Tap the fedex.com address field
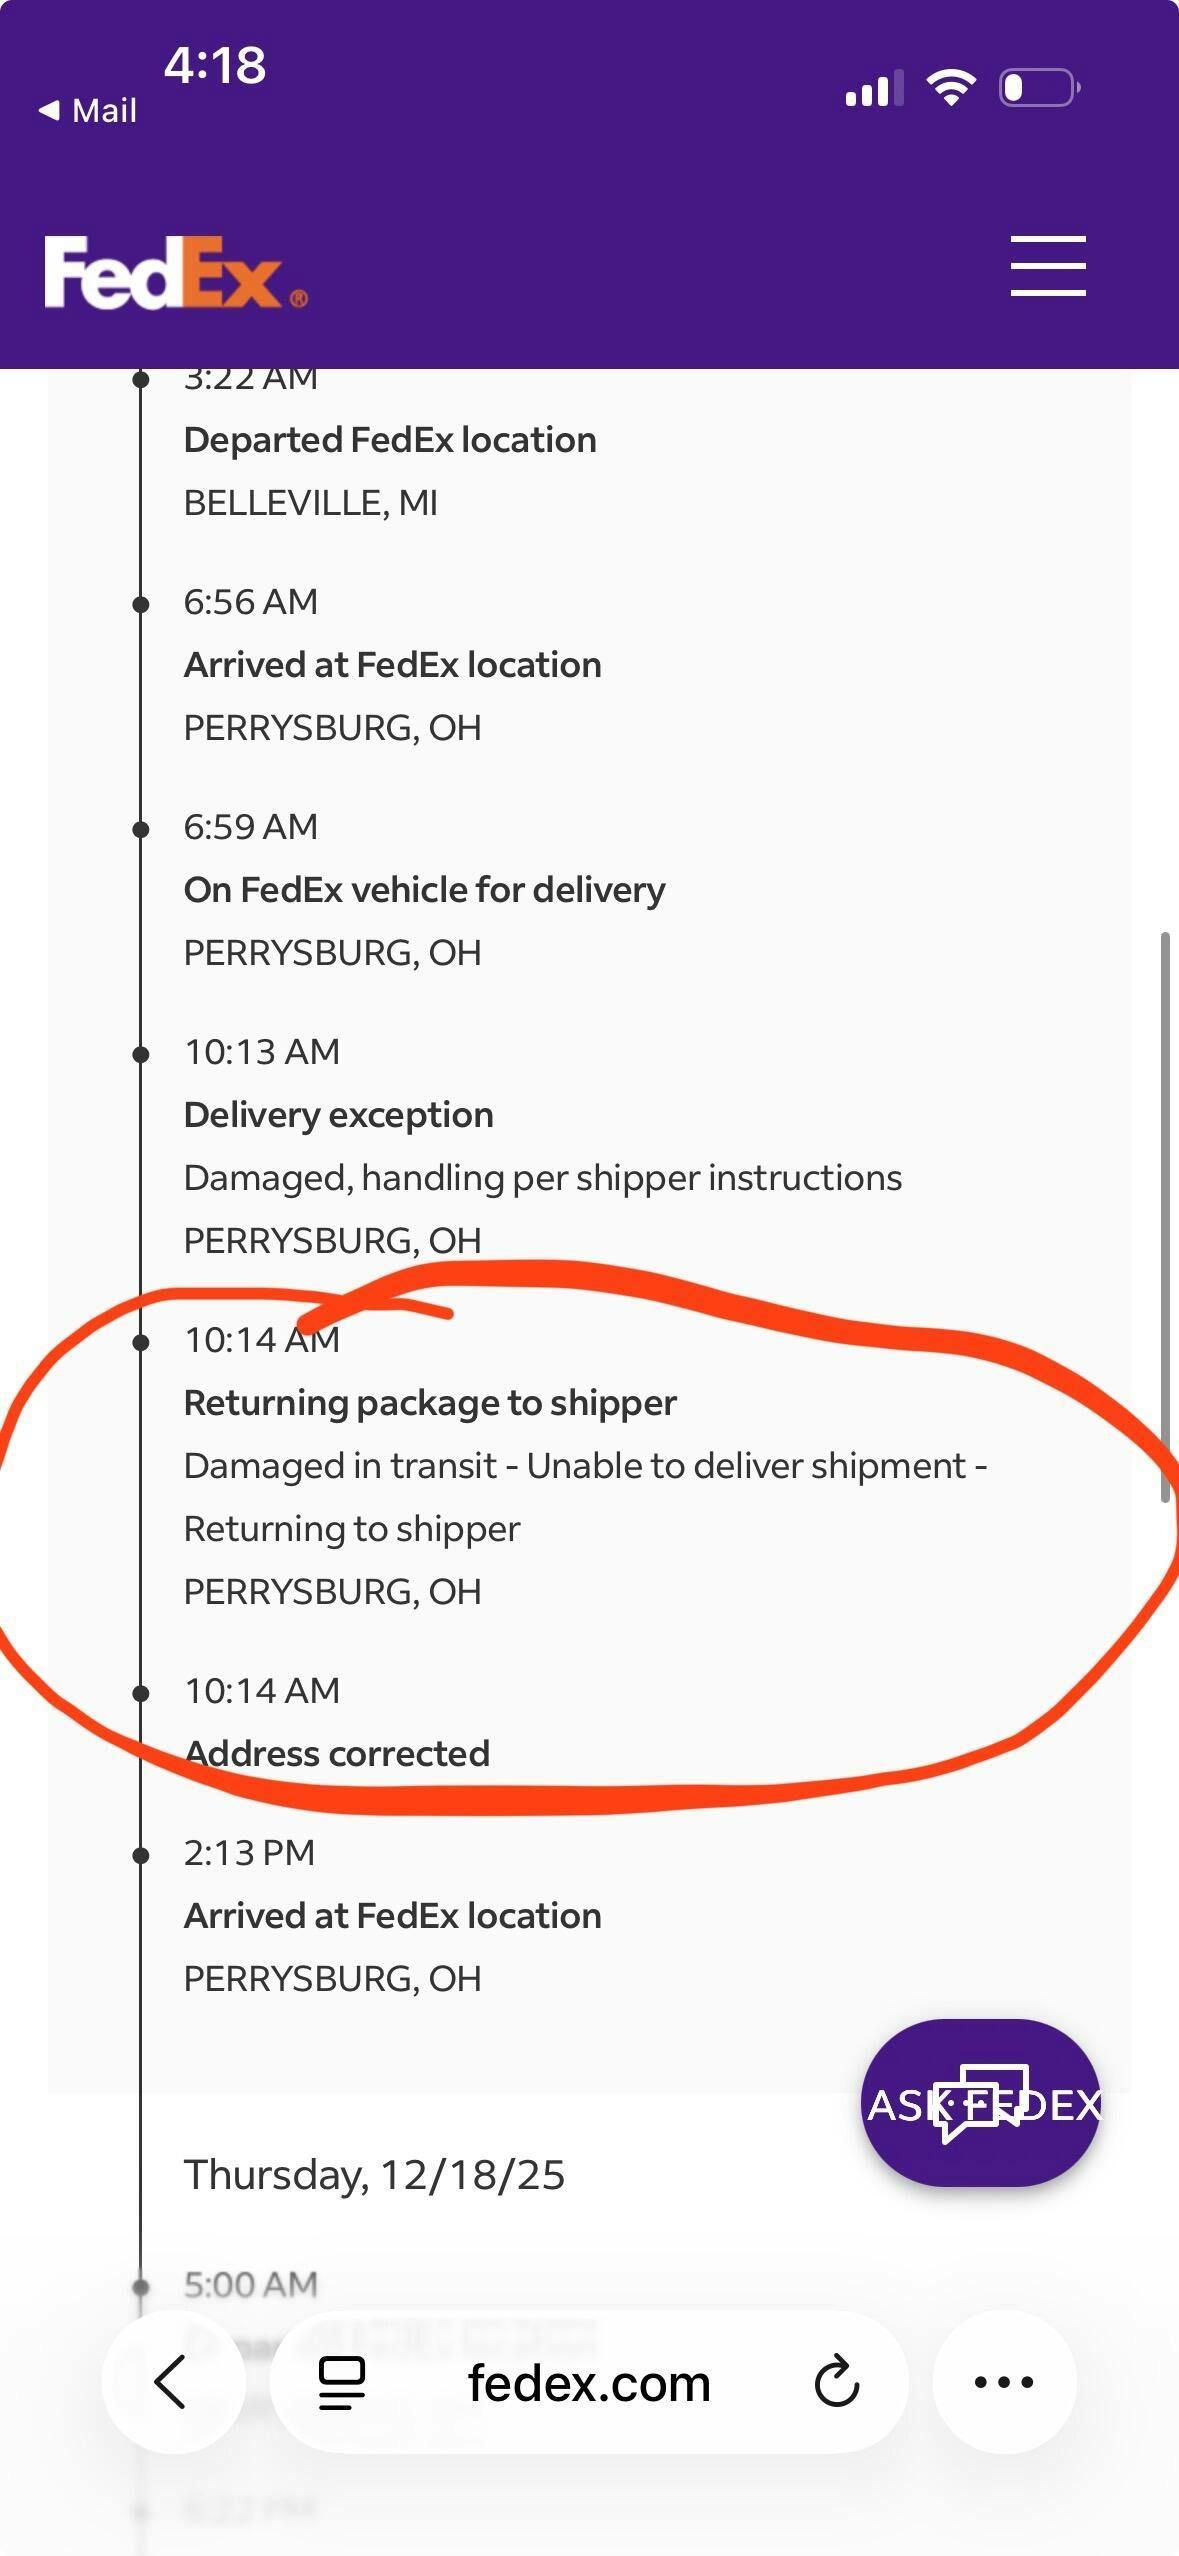The height and width of the screenshot is (2556, 1179). pyautogui.click(x=589, y=2384)
